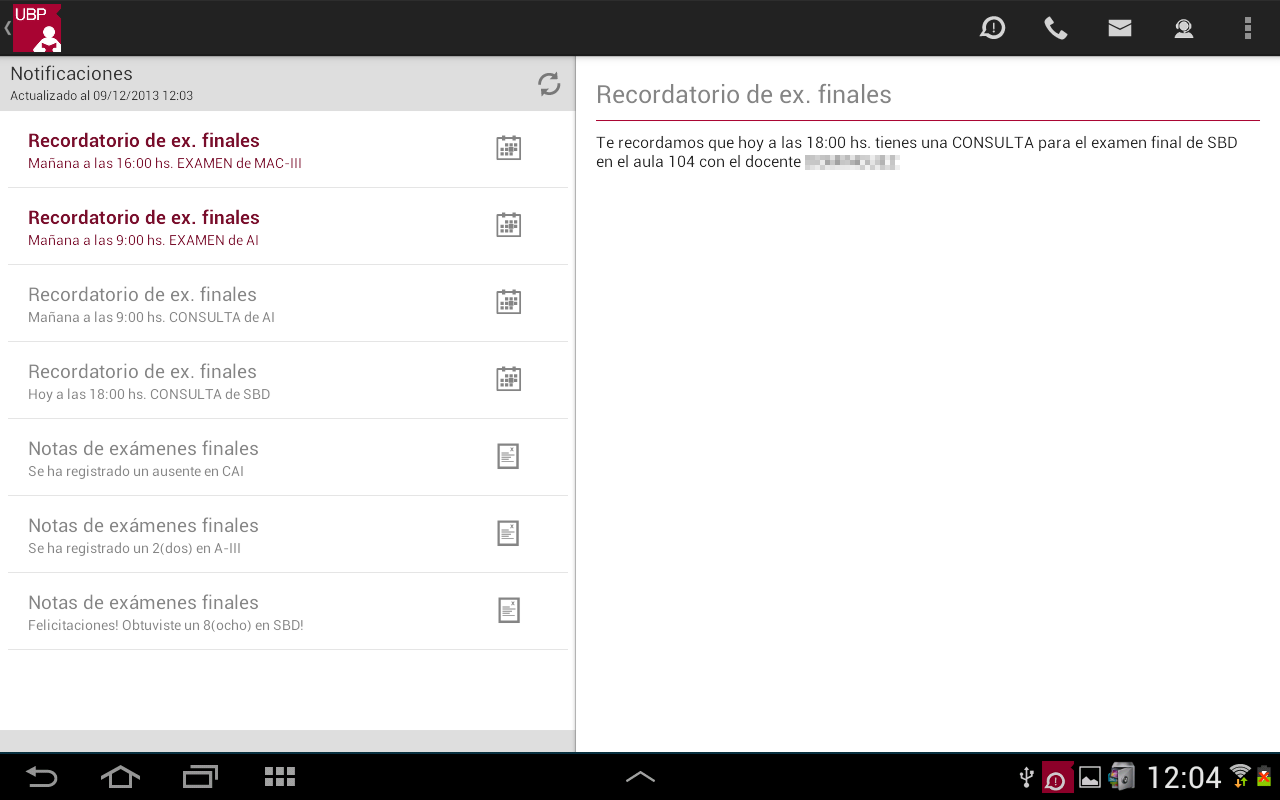Tap the phone call icon
Image resolution: width=1280 pixels, height=800 pixels.
tap(1055, 28)
